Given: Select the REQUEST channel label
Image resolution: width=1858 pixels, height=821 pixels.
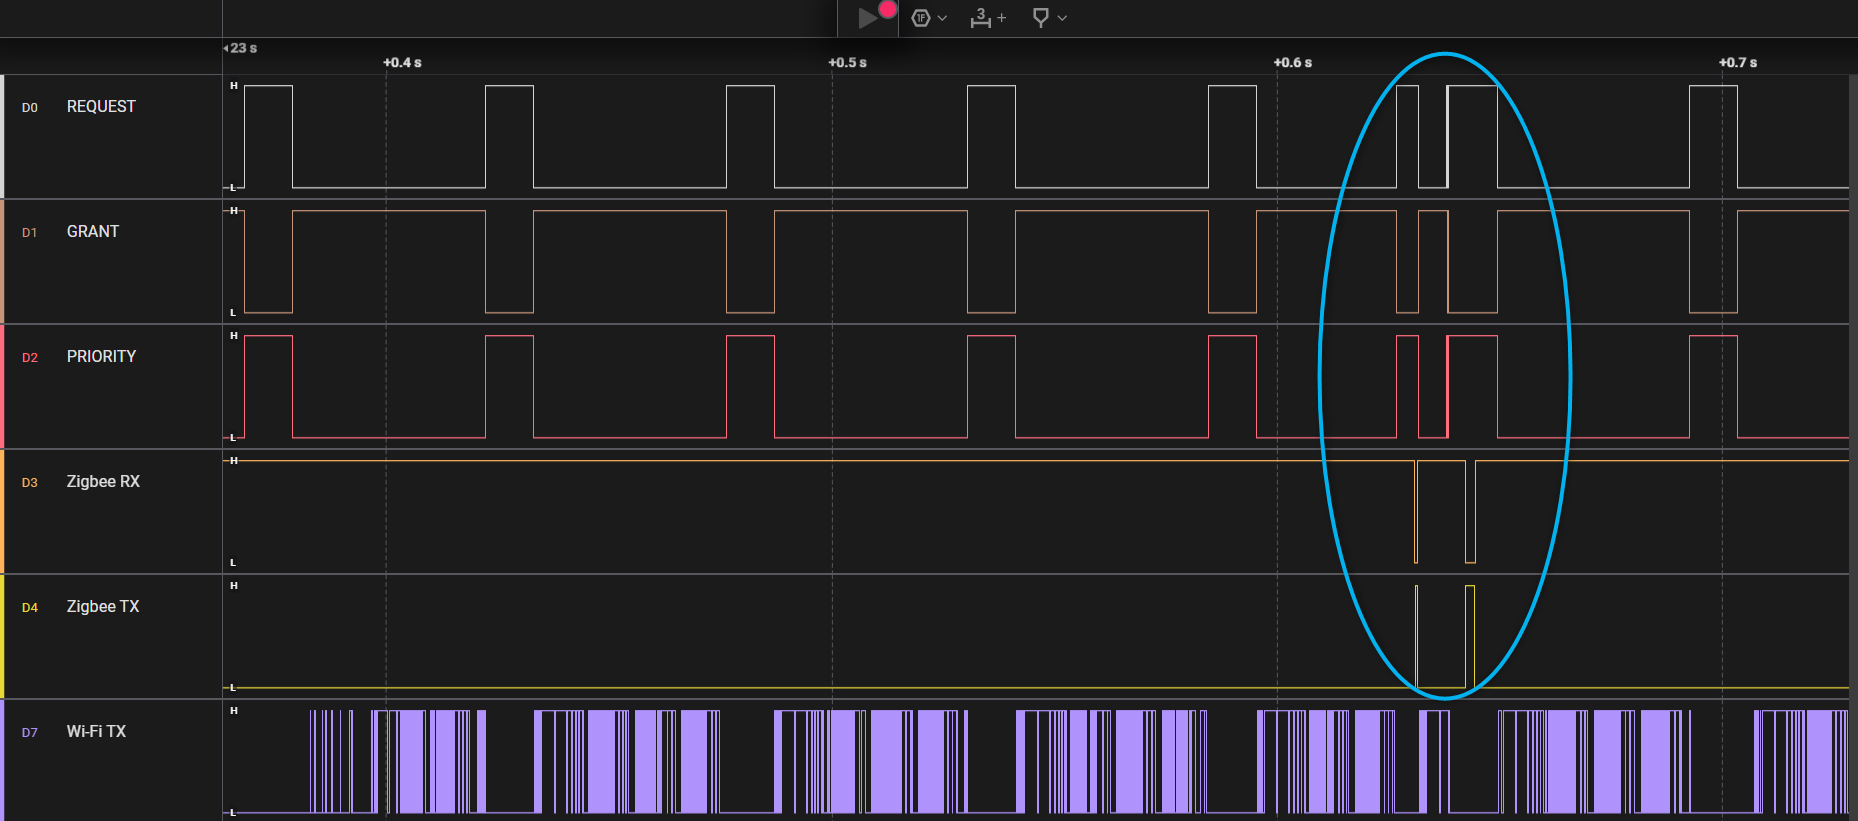Looking at the screenshot, I should pos(101,107).
